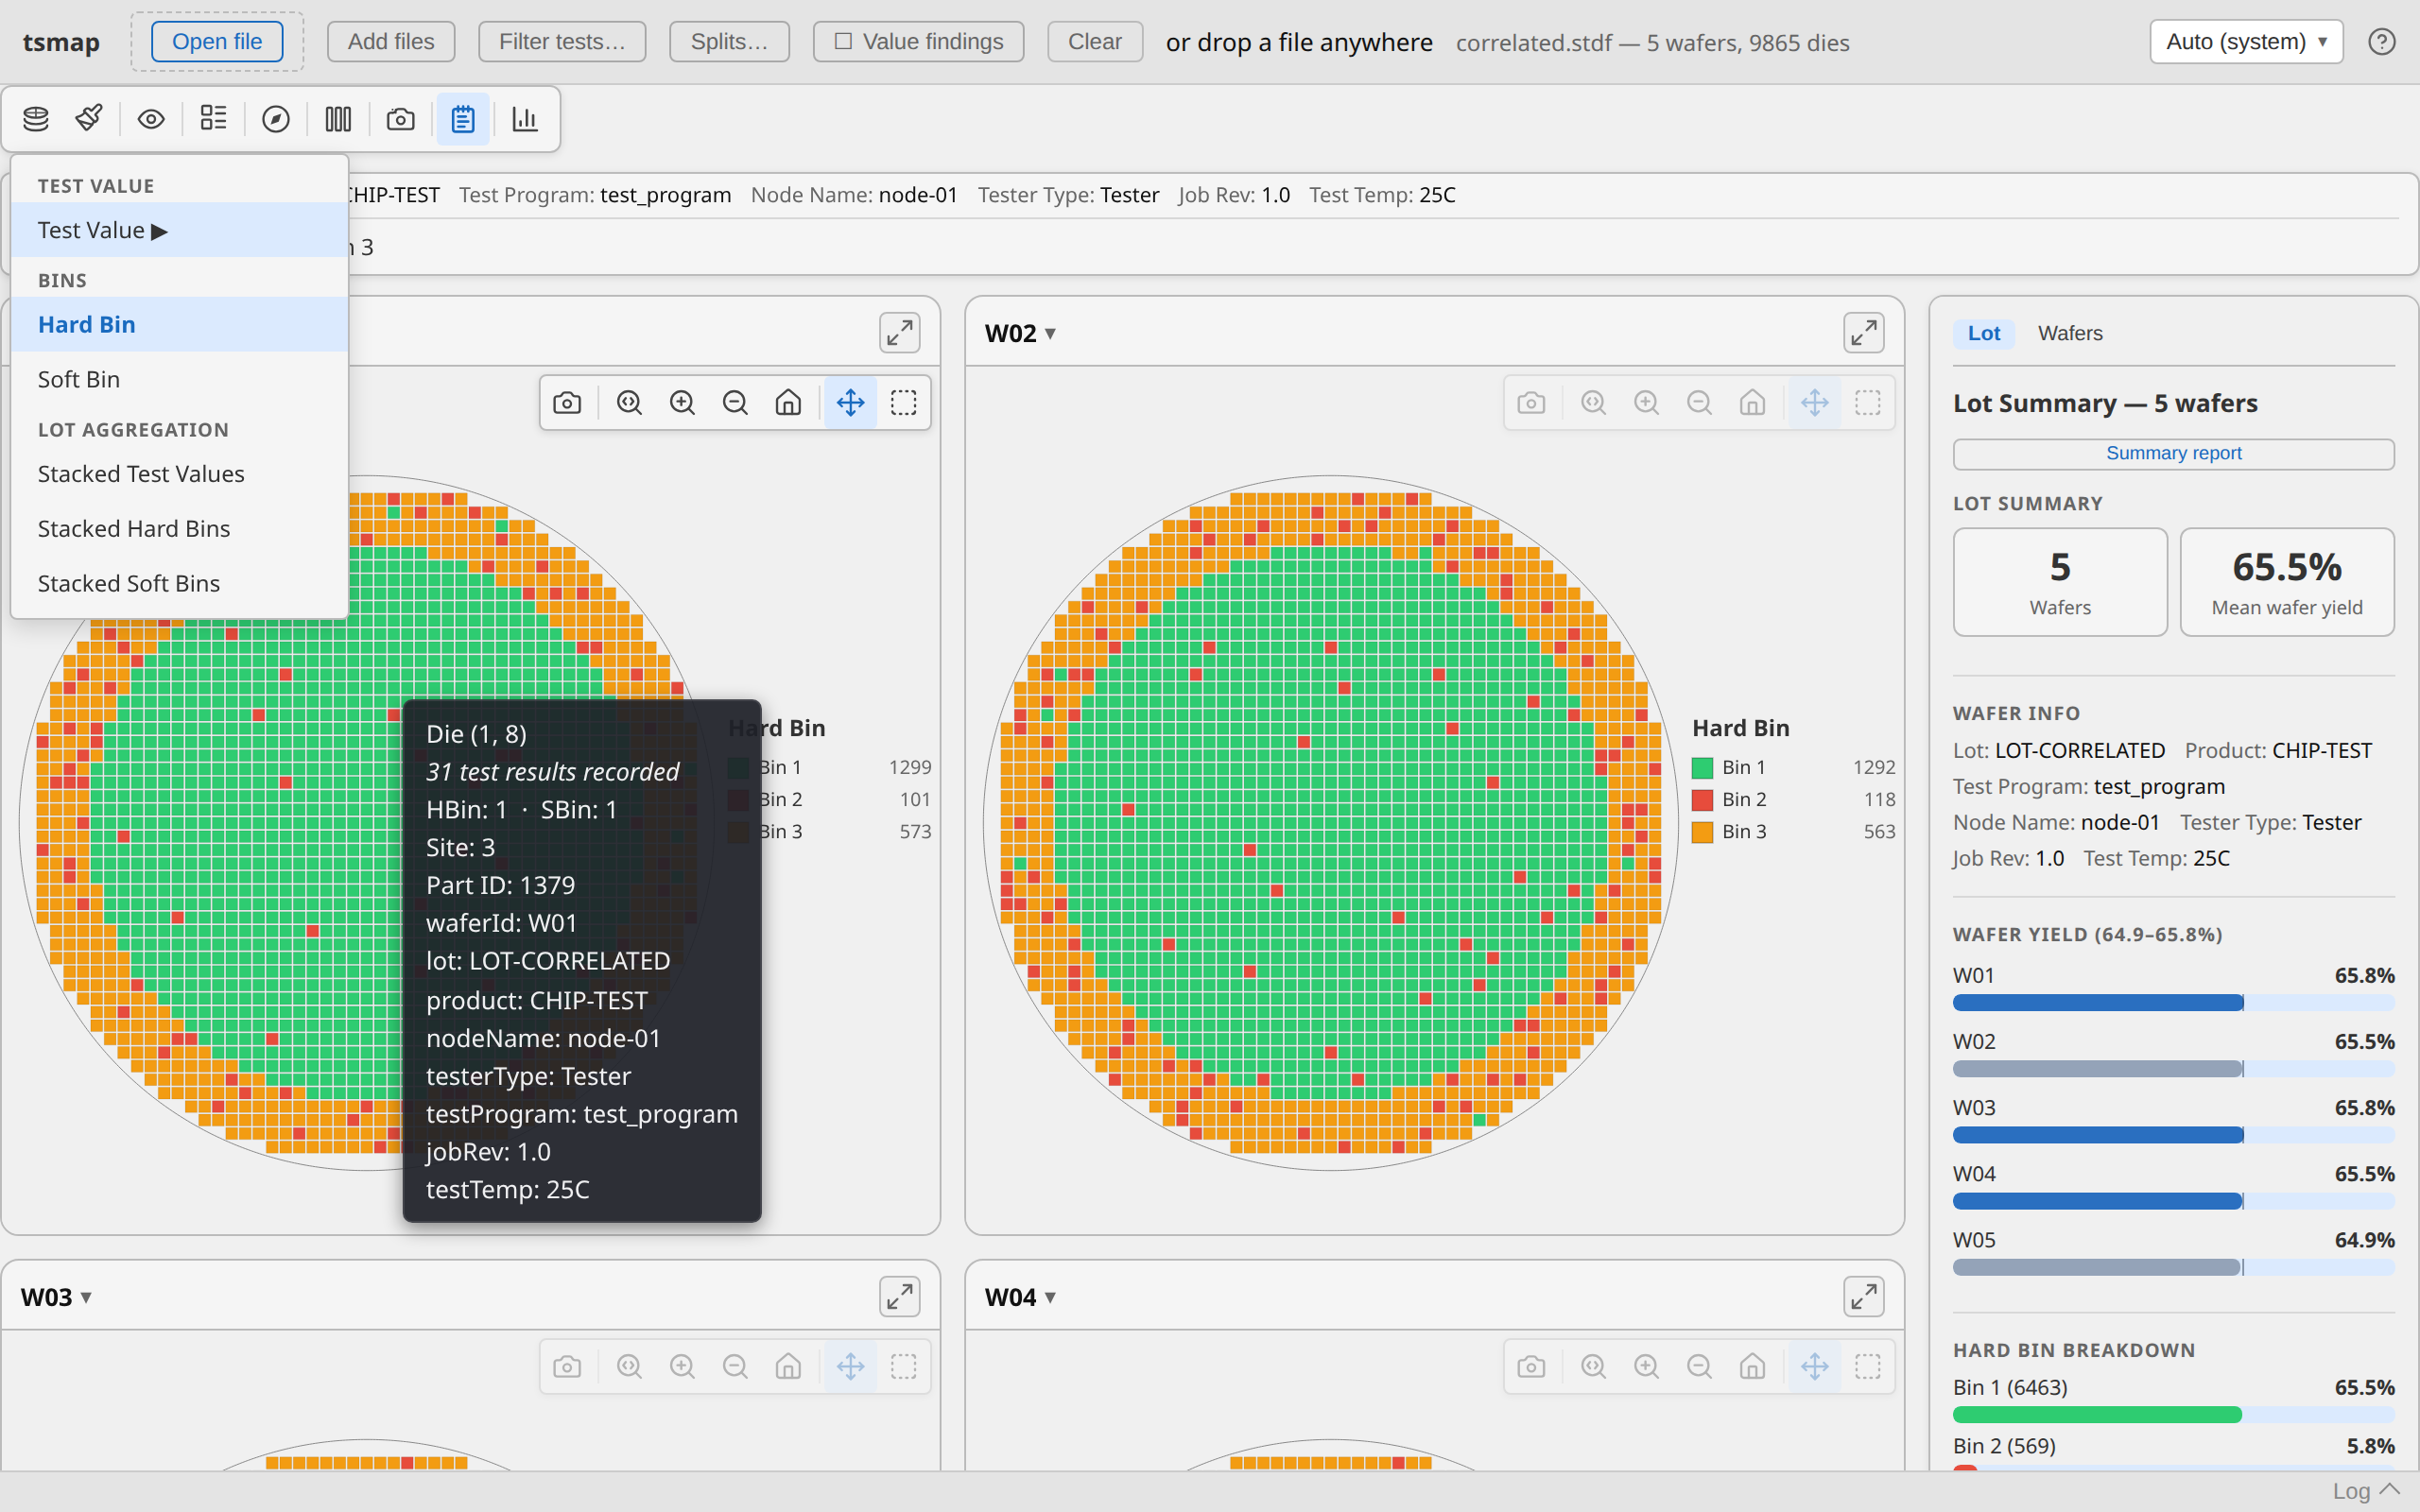This screenshot has width=2420, height=1512.
Task: Expand the Test Value submenu
Action: [179, 230]
